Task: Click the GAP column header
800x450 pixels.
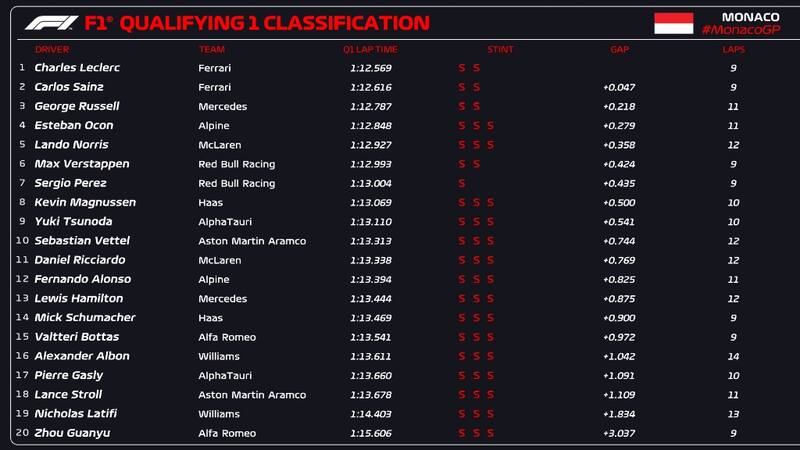Action: (x=619, y=49)
